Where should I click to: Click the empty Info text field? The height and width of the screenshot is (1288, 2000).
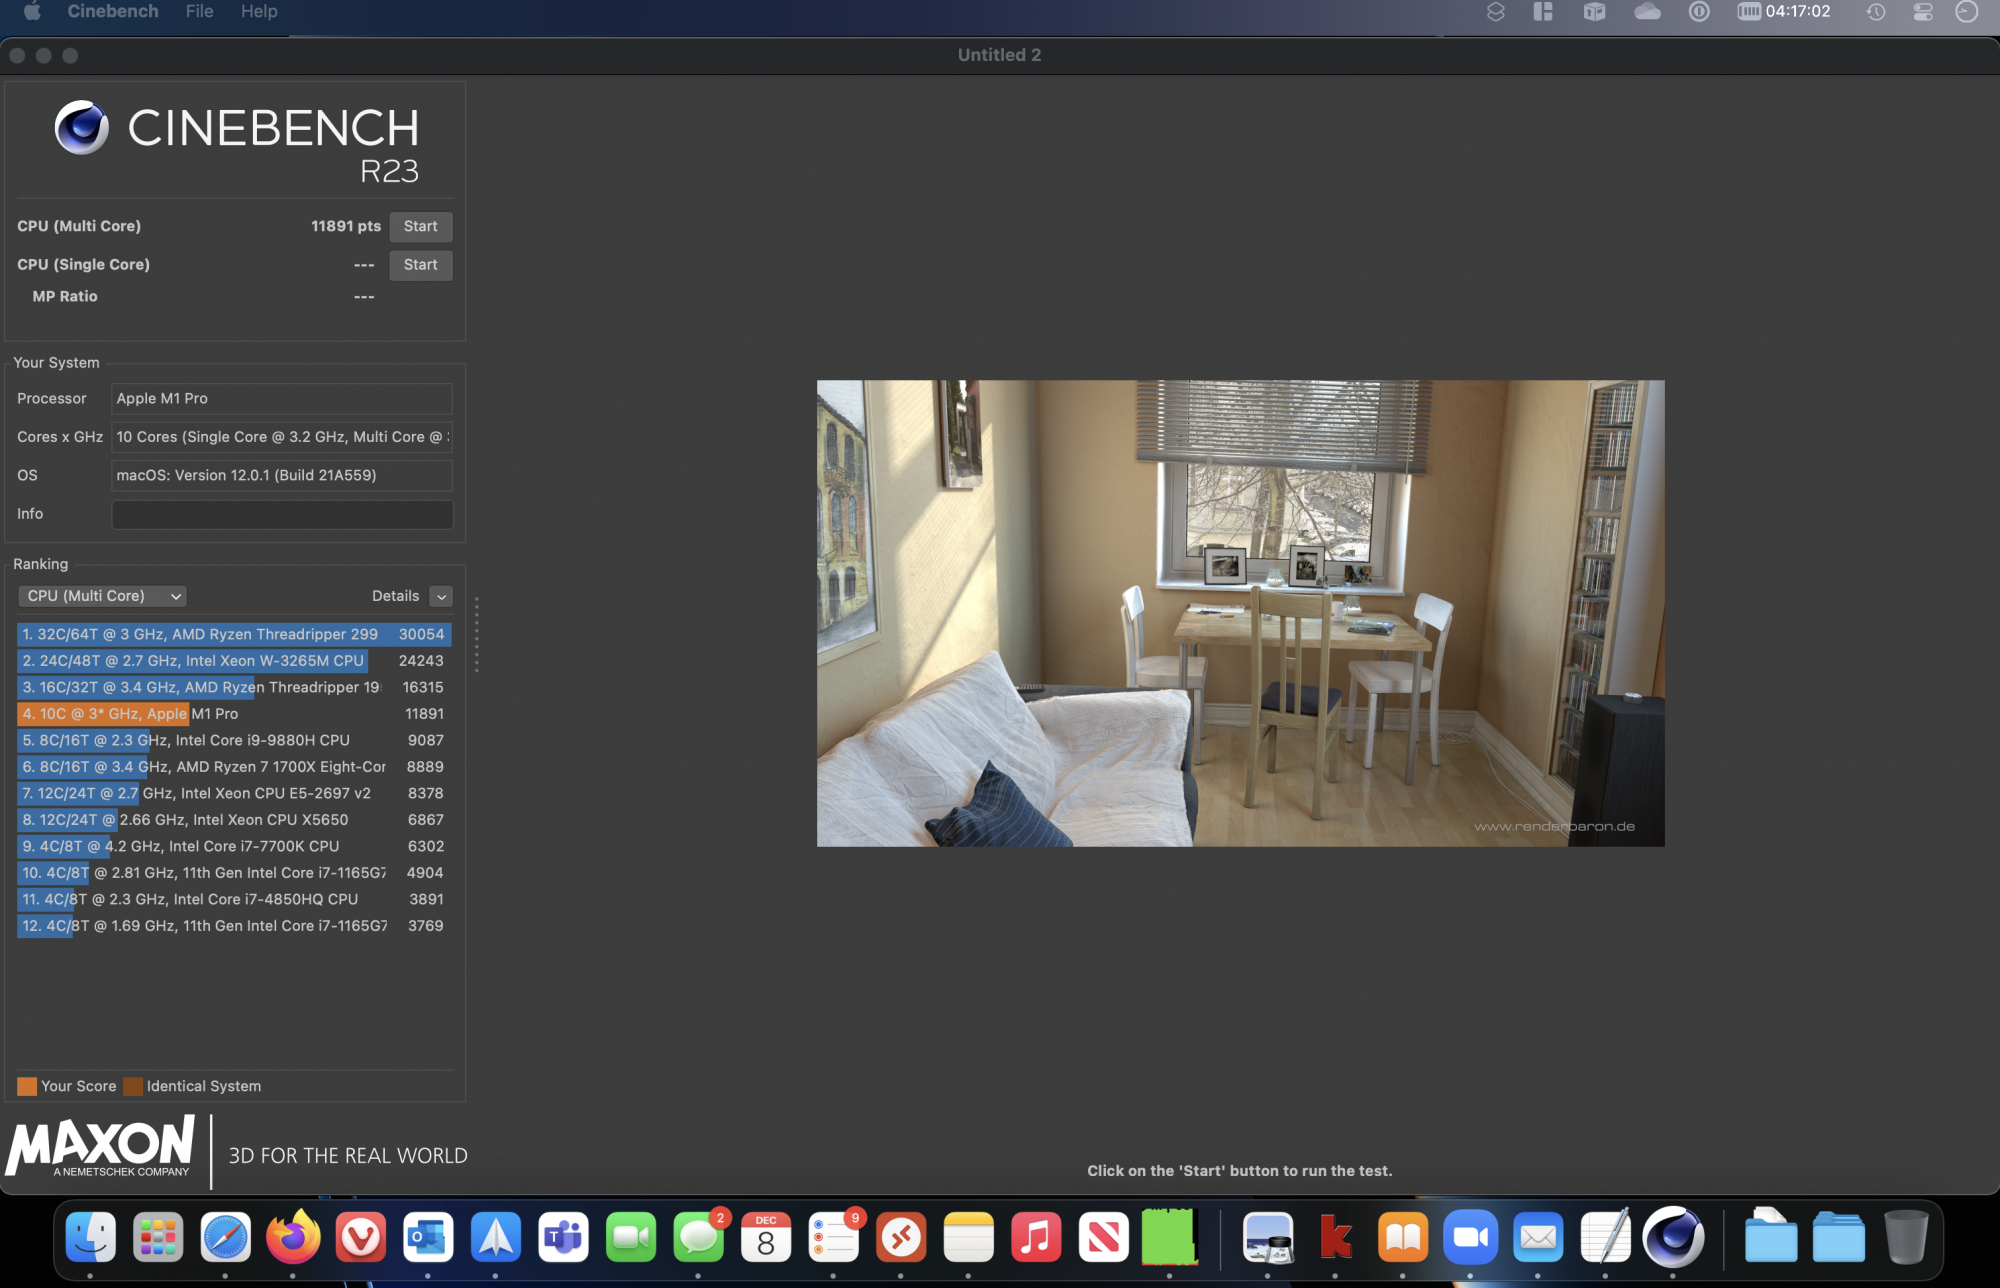point(282,514)
